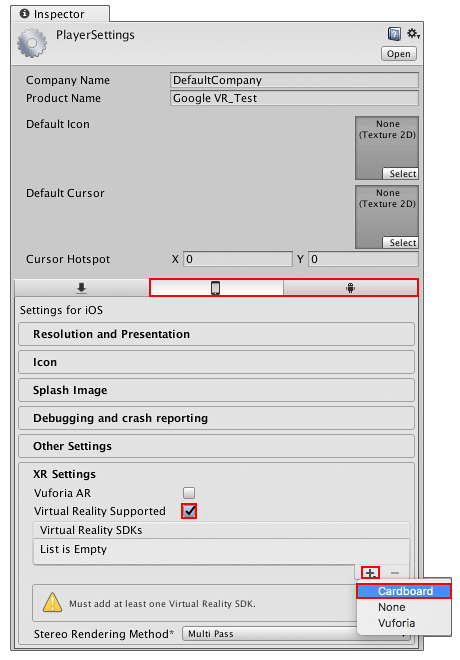Image resolution: width=460 pixels, height=660 pixels.
Task: Expand the Icon section
Action: click(216, 362)
